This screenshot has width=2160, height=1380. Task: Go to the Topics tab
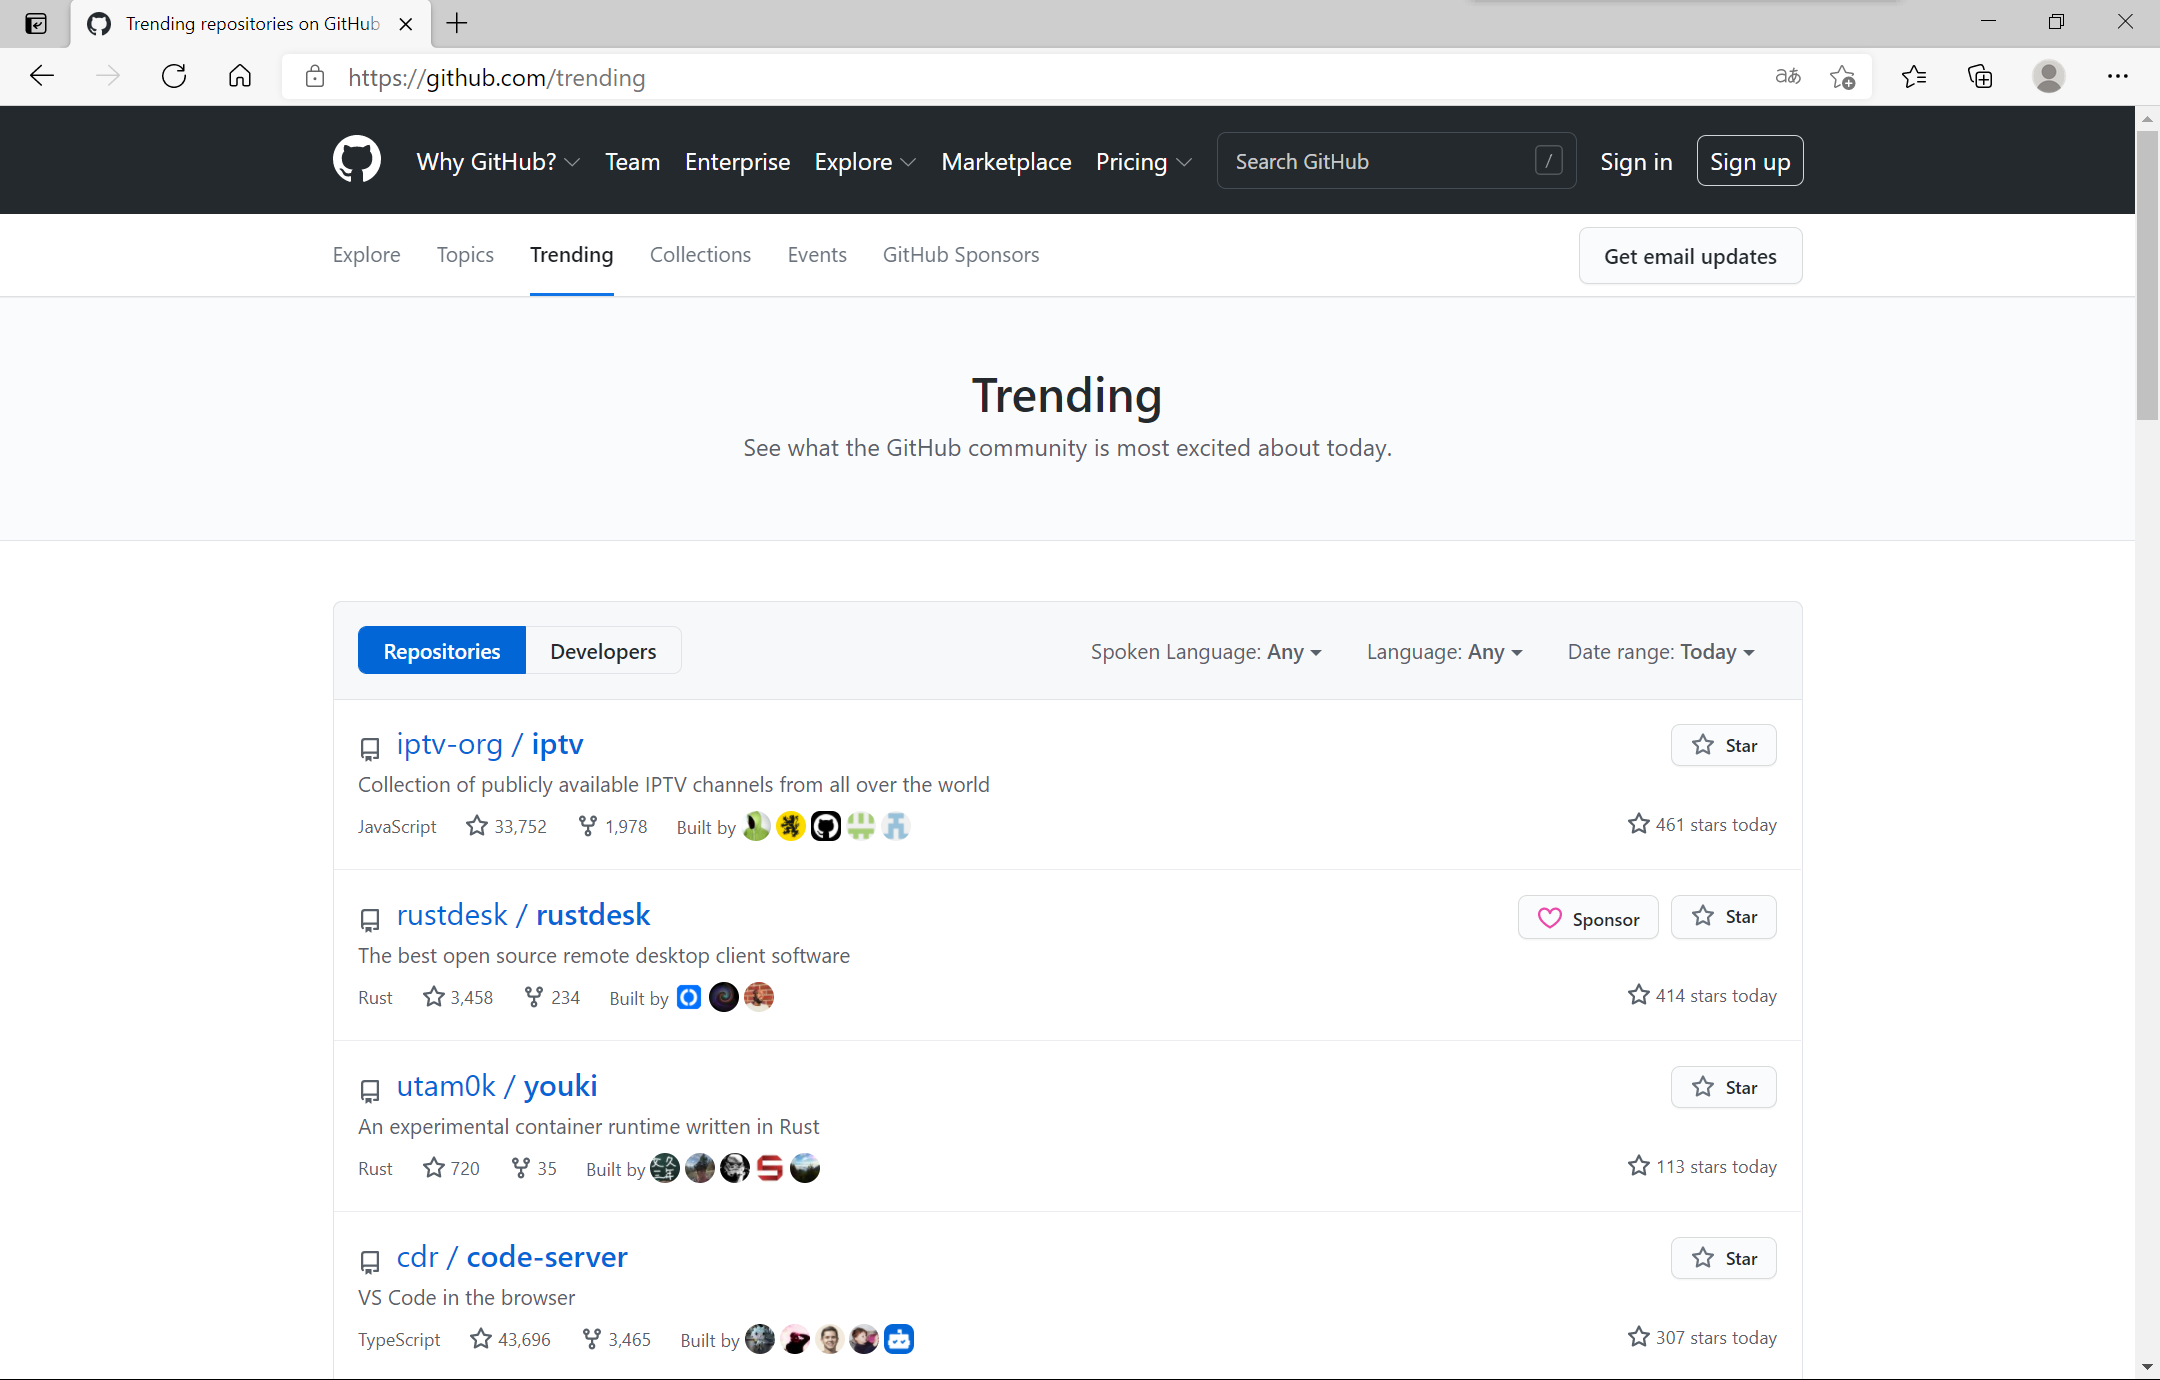[465, 255]
